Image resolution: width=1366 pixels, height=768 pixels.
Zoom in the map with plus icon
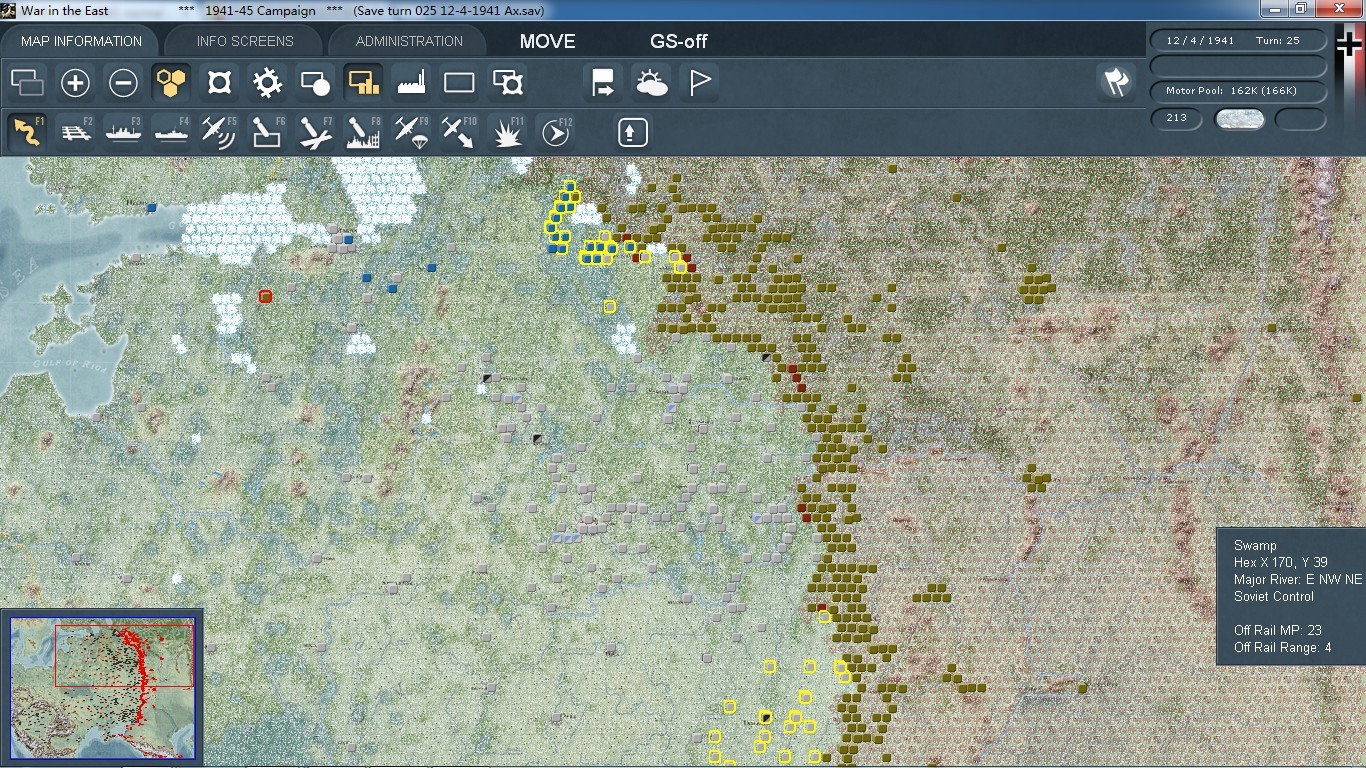(76, 82)
